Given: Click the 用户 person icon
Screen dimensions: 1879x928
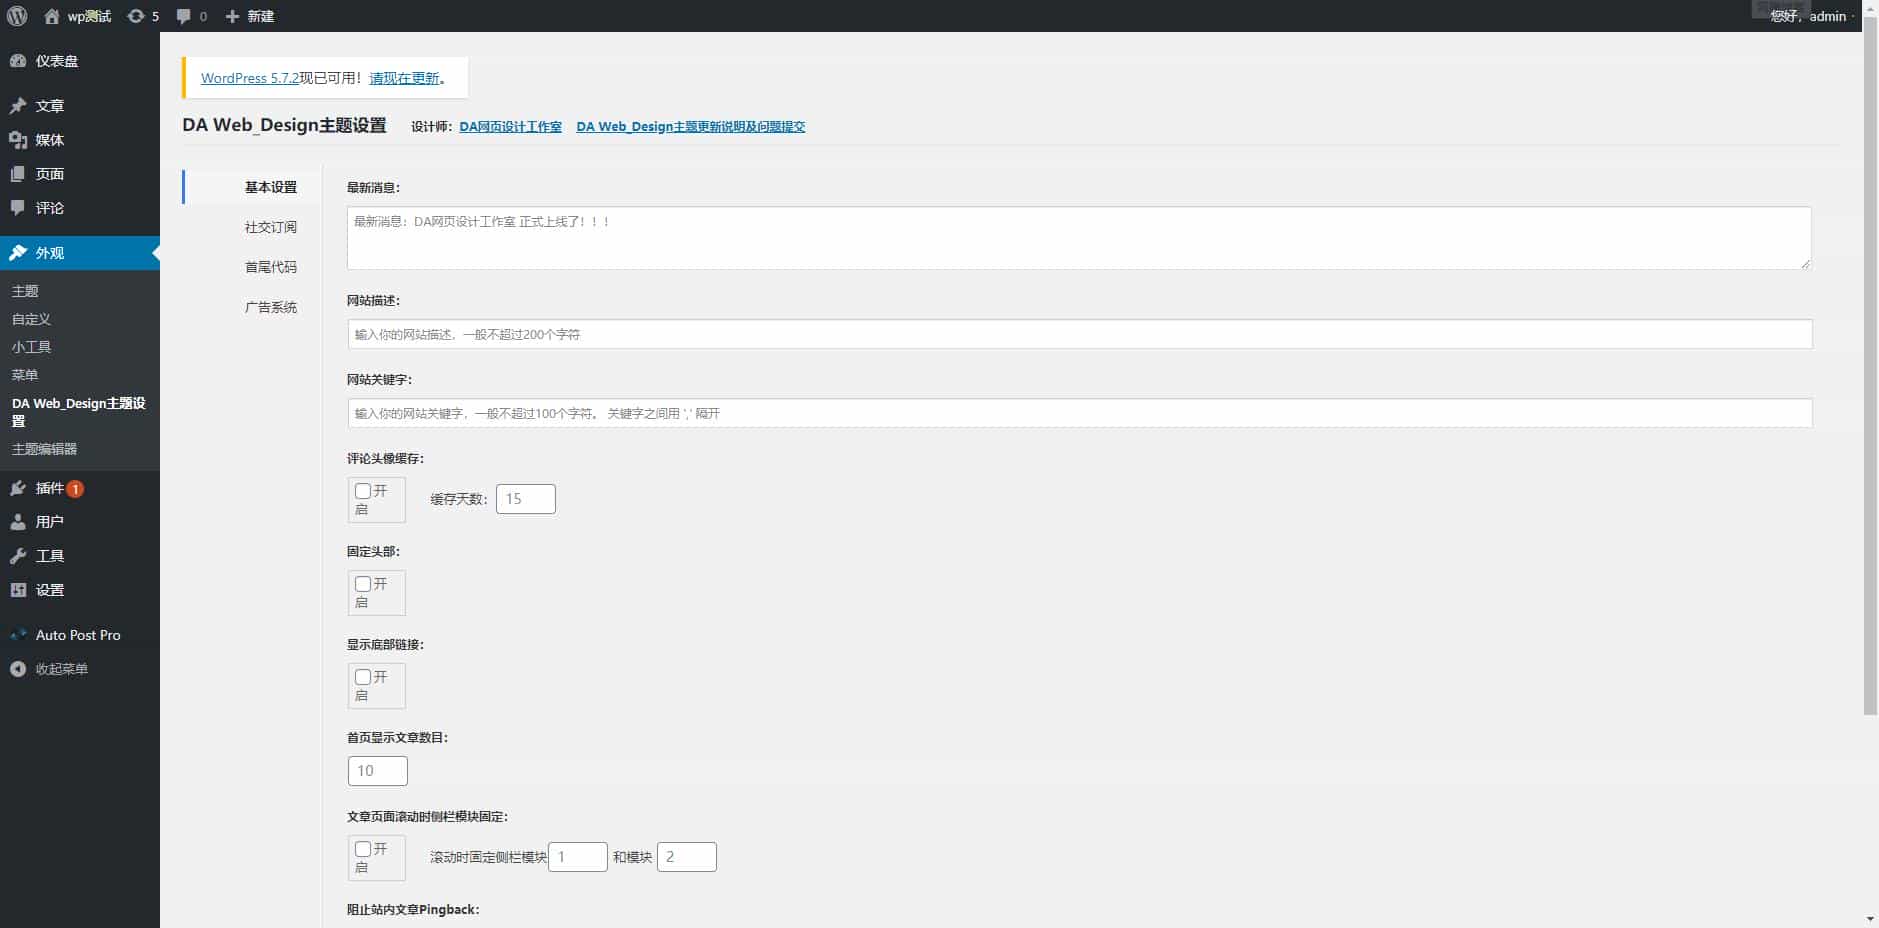Looking at the screenshot, I should (18, 522).
